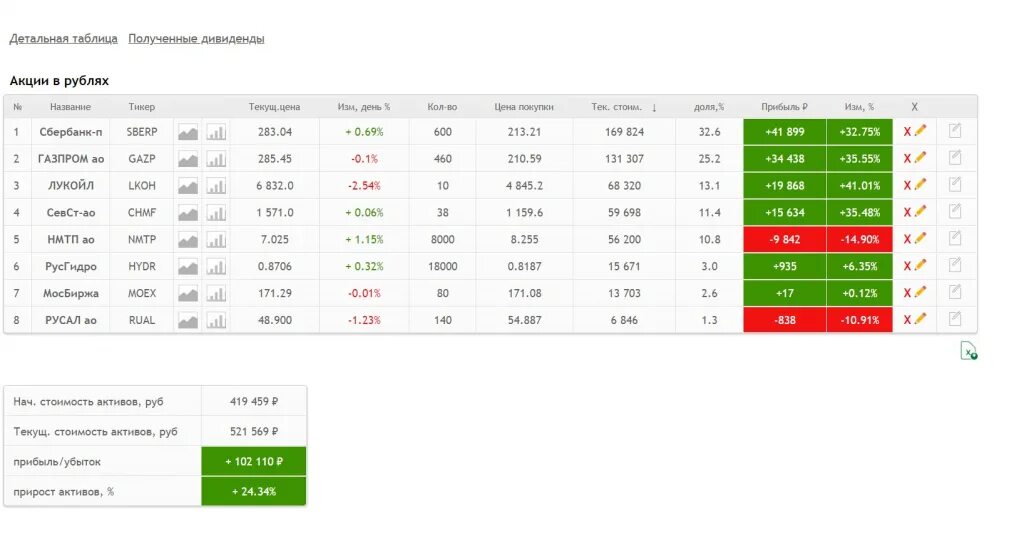The width and height of the screenshot is (1024, 538).
Task: Select the SBERP ticker cell
Action: 142,132
